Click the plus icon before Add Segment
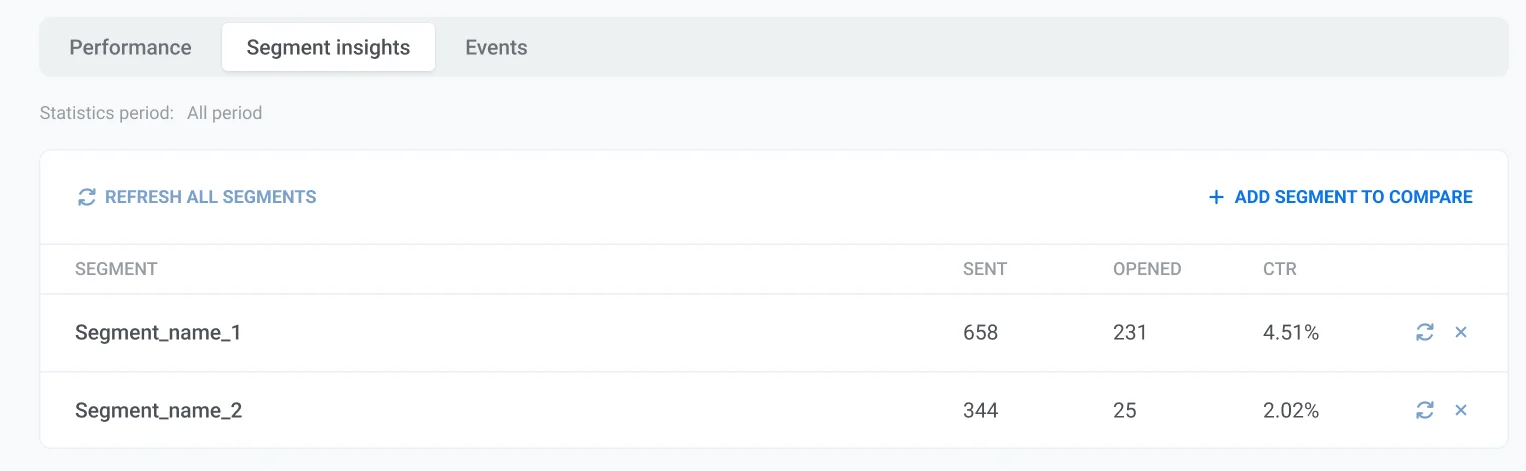This screenshot has width=1526, height=471. [x=1216, y=198]
